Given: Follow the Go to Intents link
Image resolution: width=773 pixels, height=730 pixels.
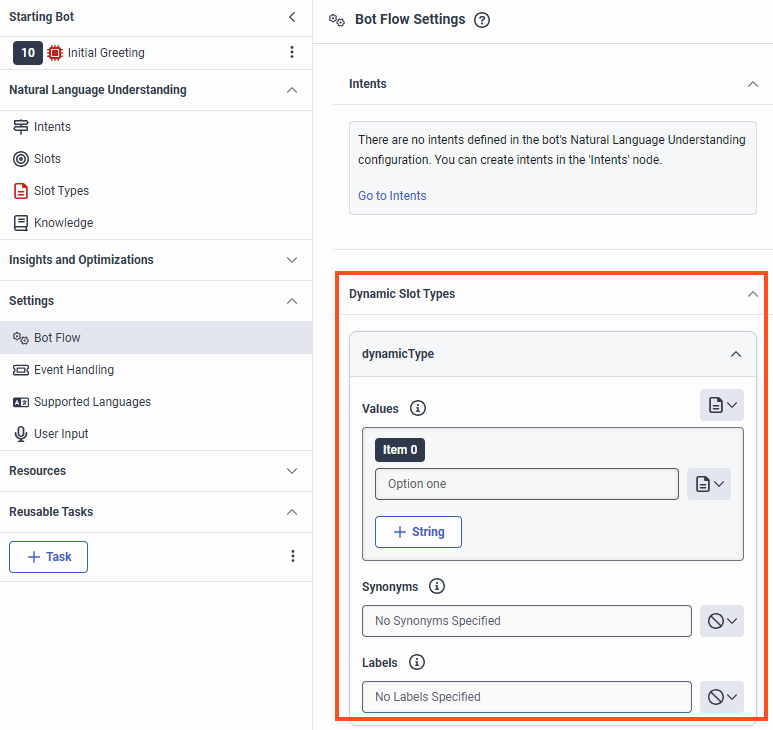Looking at the screenshot, I should coord(392,196).
